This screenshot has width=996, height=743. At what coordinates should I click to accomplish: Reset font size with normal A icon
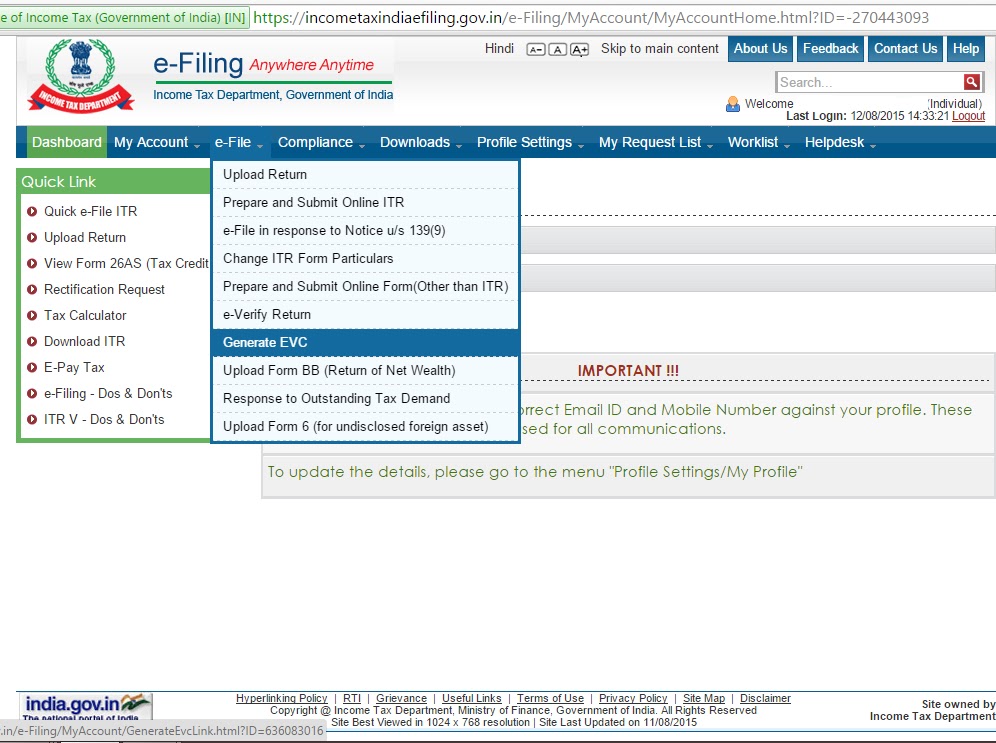coord(557,50)
